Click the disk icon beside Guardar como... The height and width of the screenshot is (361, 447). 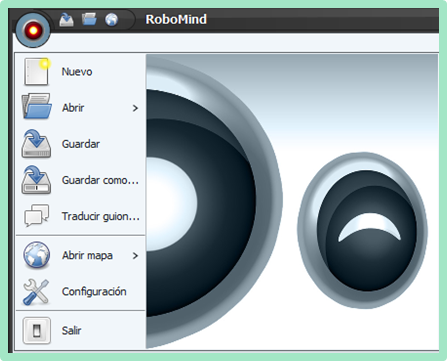tap(36, 180)
